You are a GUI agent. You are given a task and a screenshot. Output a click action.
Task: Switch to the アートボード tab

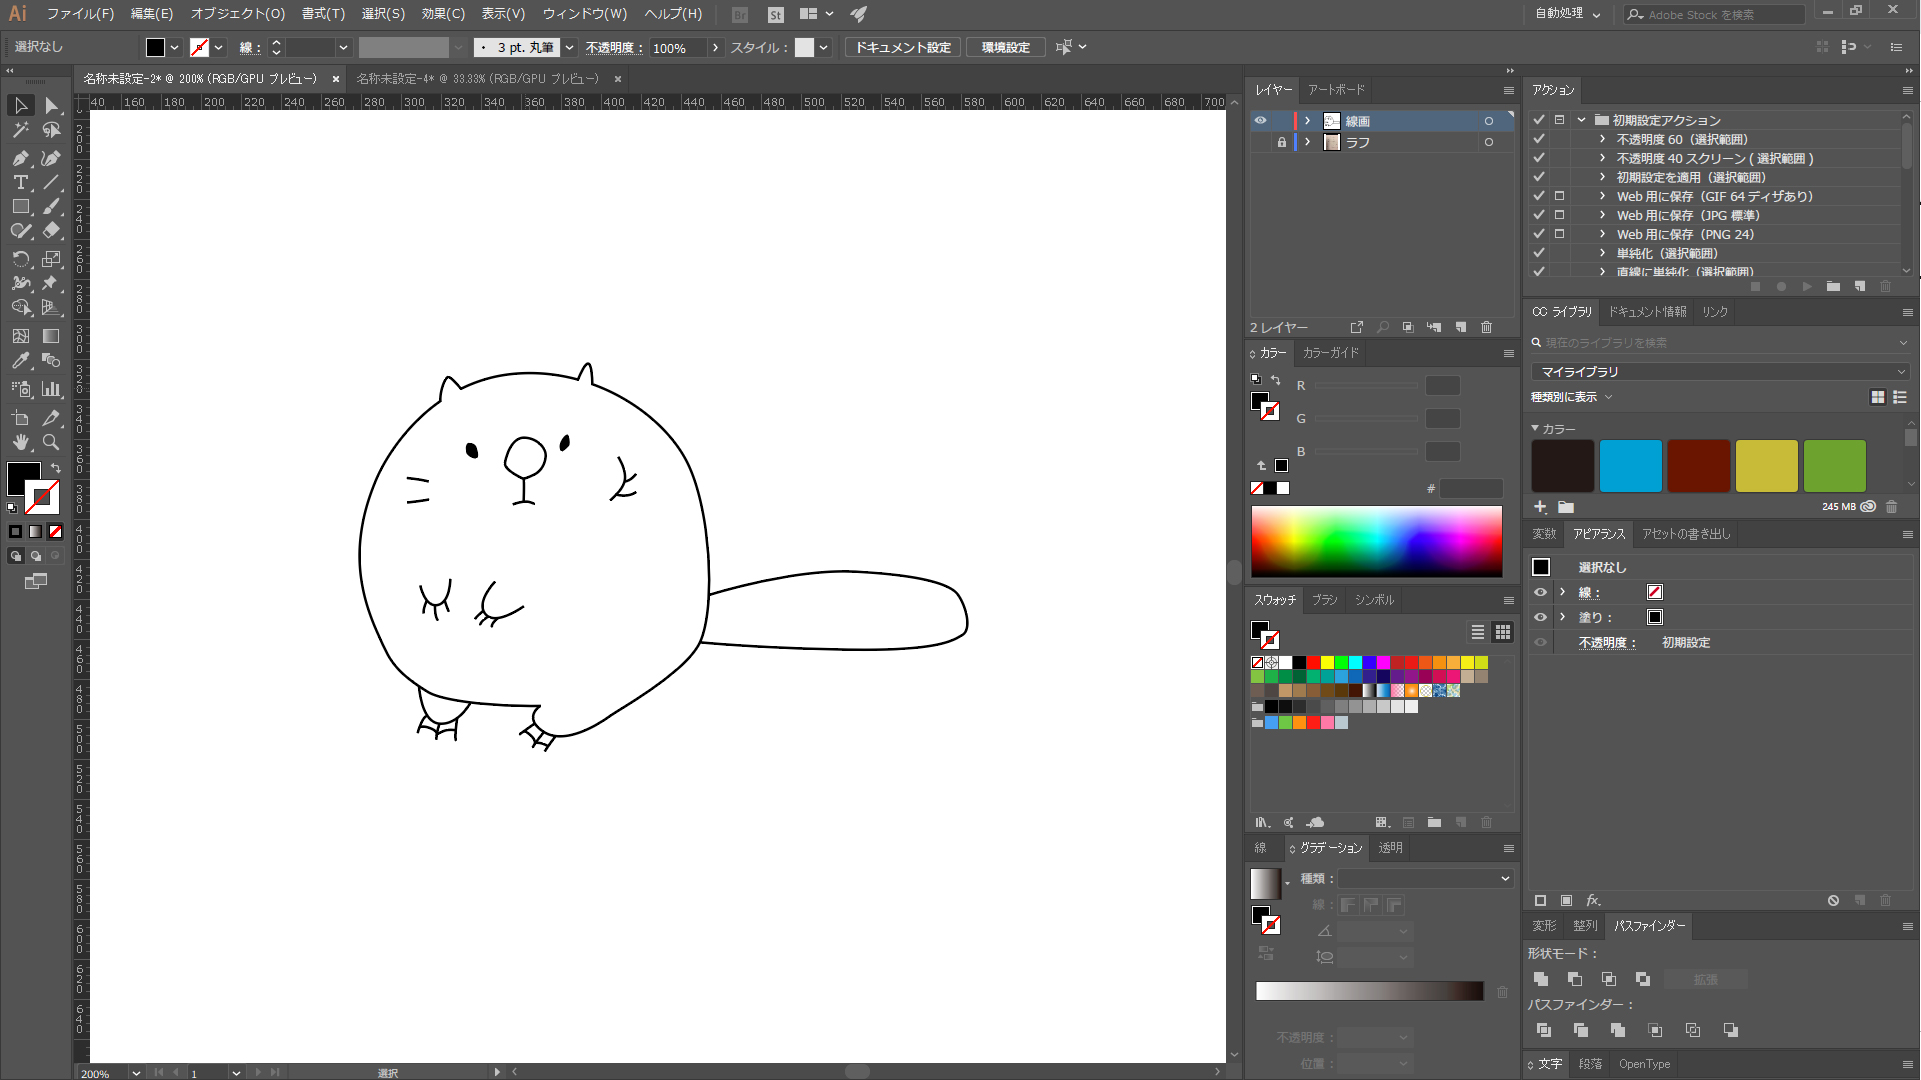[1336, 90]
